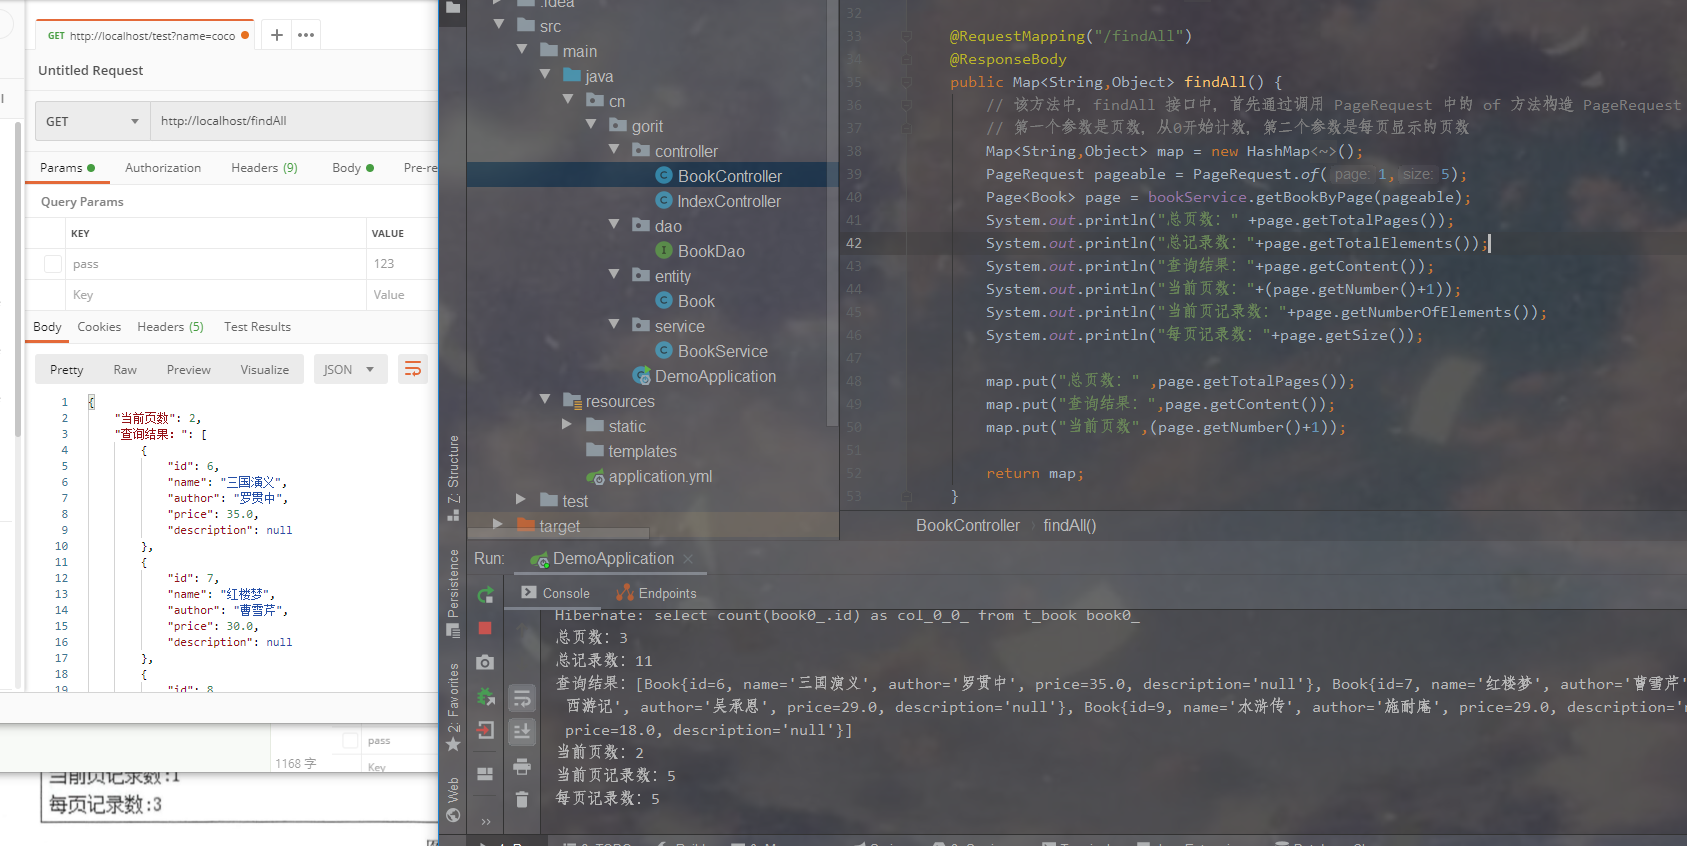The image size is (1687, 846).
Task: Click the request URL field in Postman
Action: tap(295, 121)
